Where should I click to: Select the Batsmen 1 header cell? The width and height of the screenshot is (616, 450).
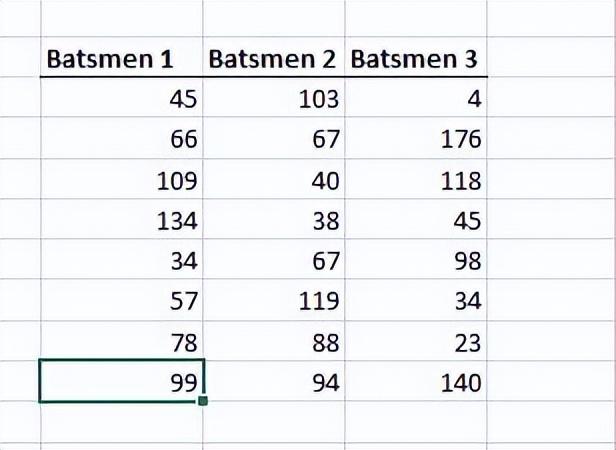pyautogui.click(x=122, y=57)
